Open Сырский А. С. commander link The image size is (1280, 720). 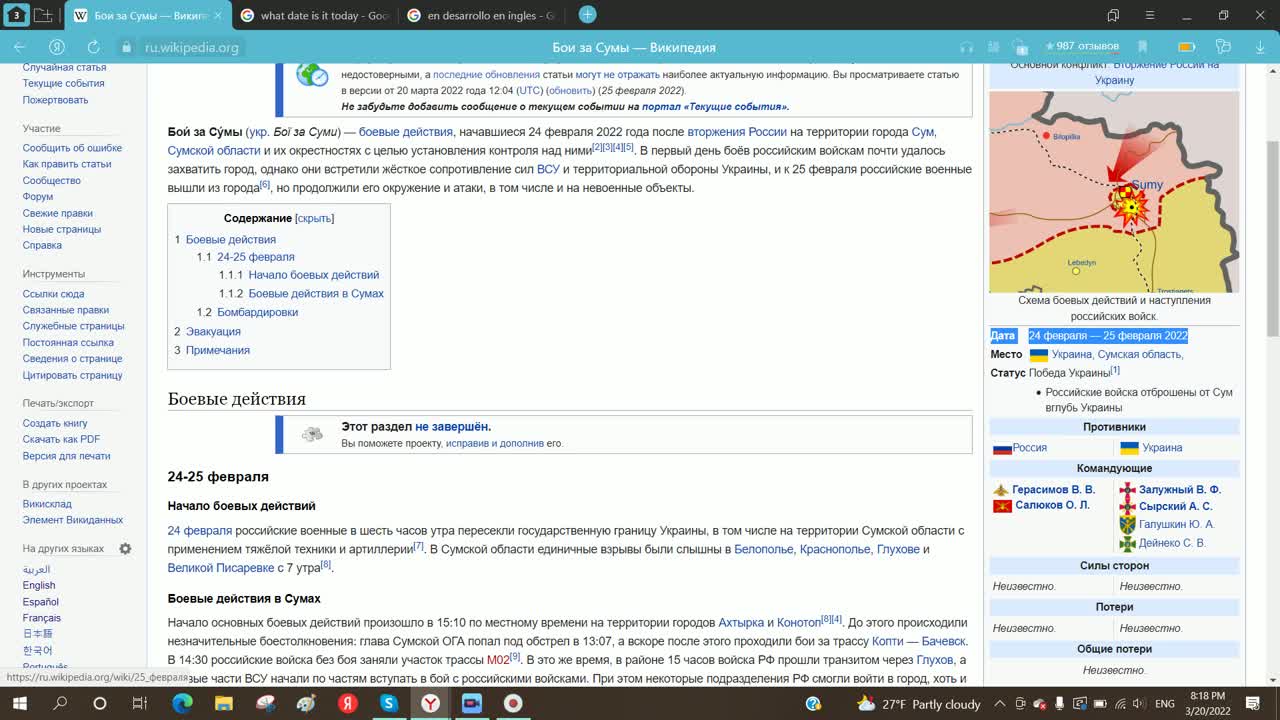pos(1176,507)
